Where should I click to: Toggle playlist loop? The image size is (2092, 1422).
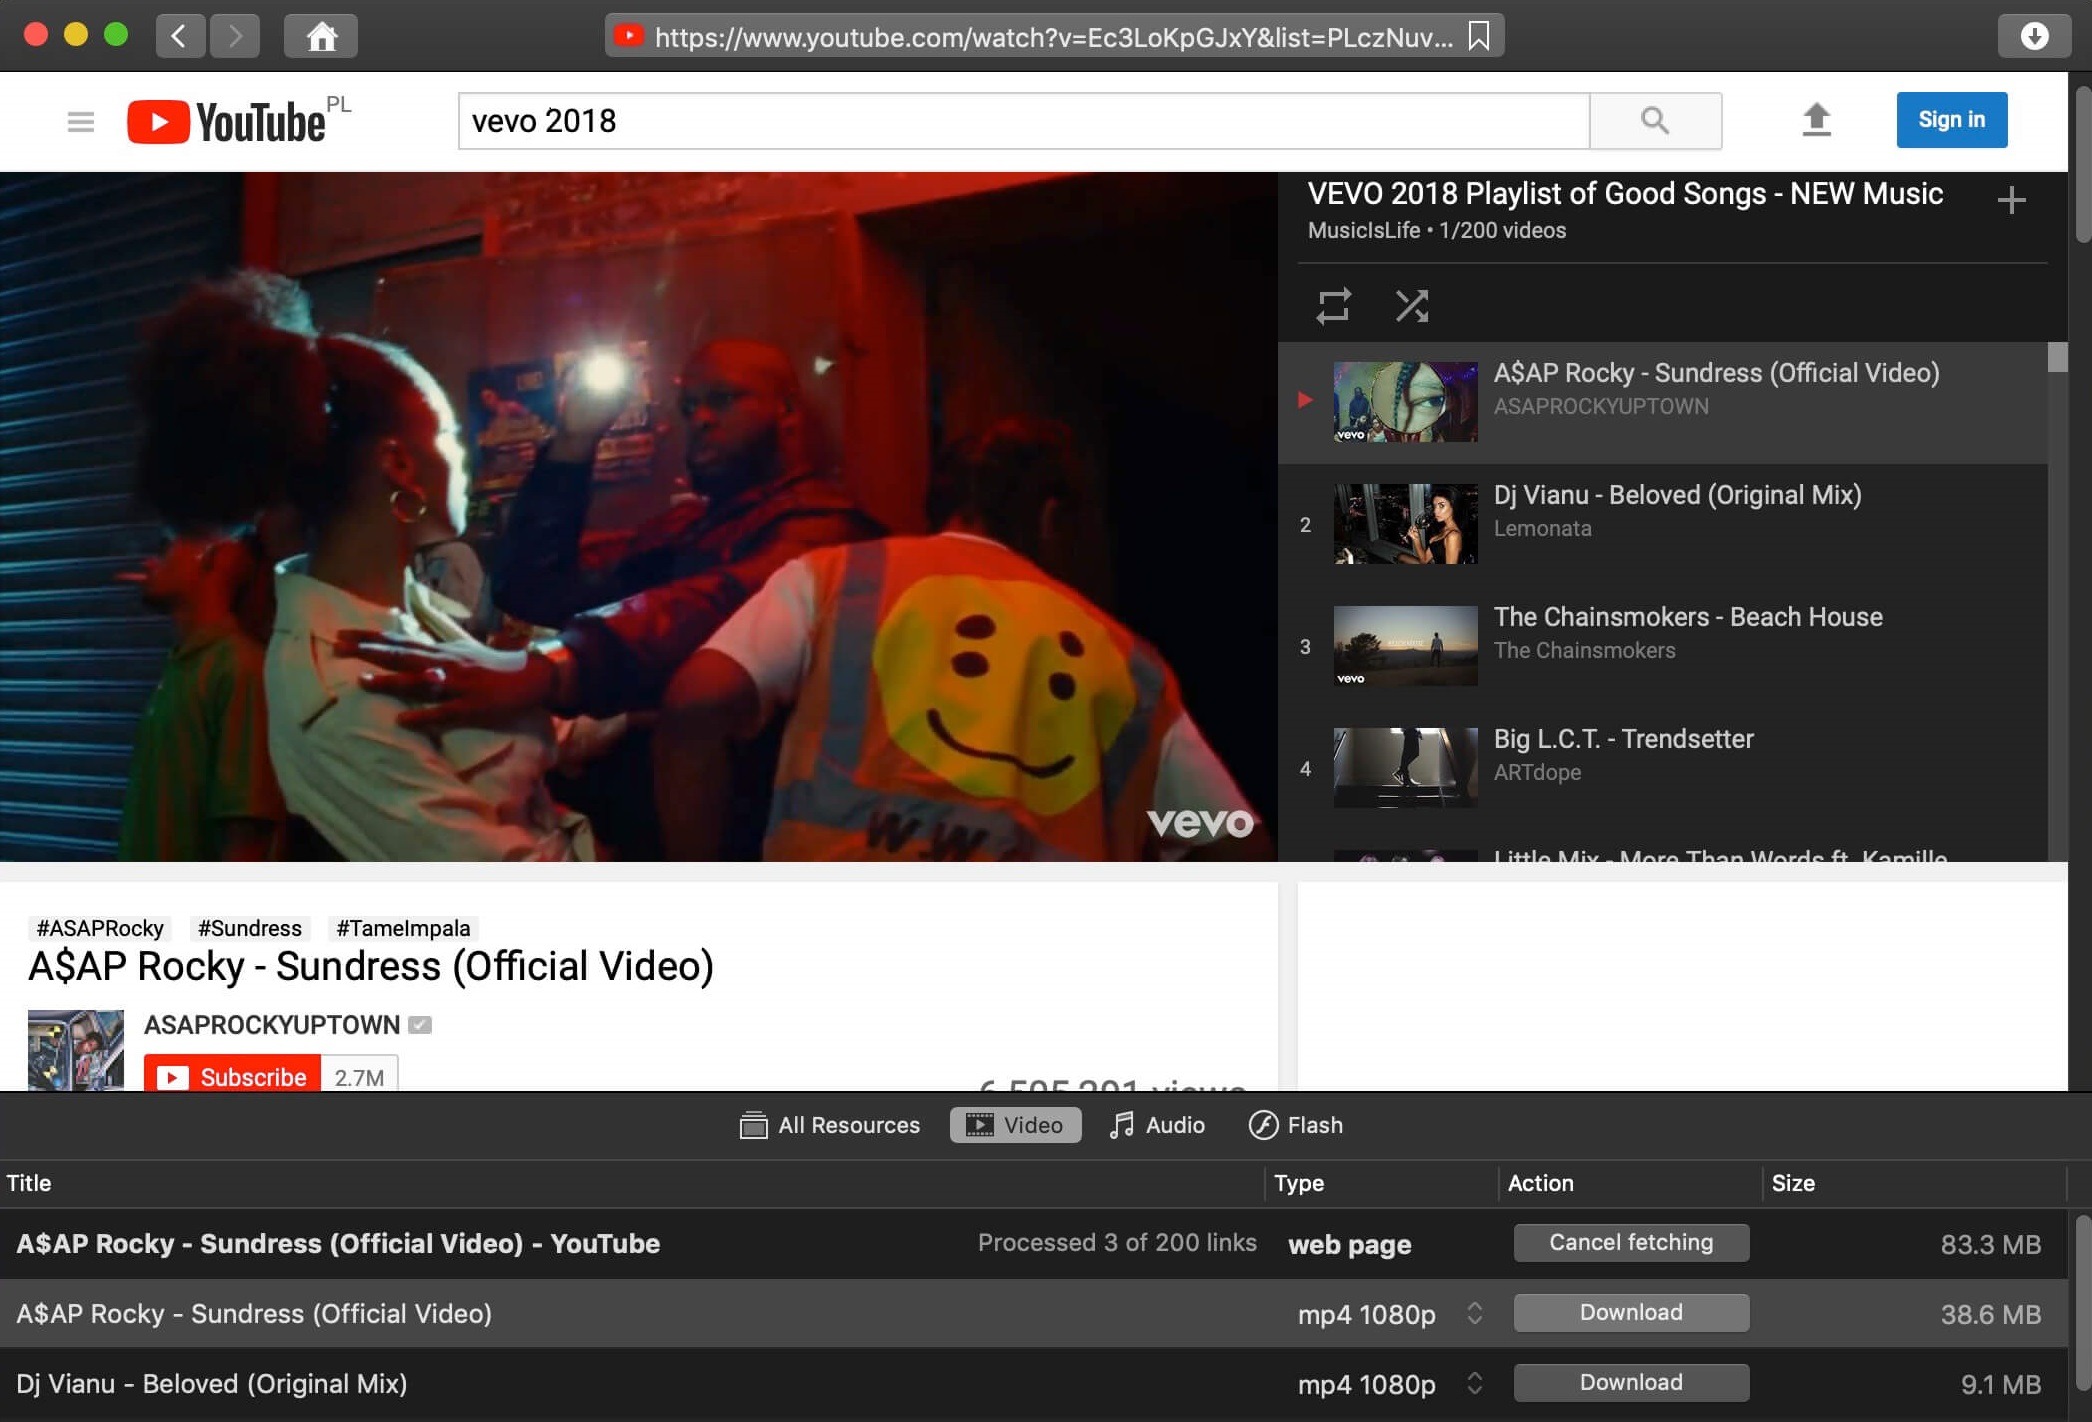pos(1333,306)
